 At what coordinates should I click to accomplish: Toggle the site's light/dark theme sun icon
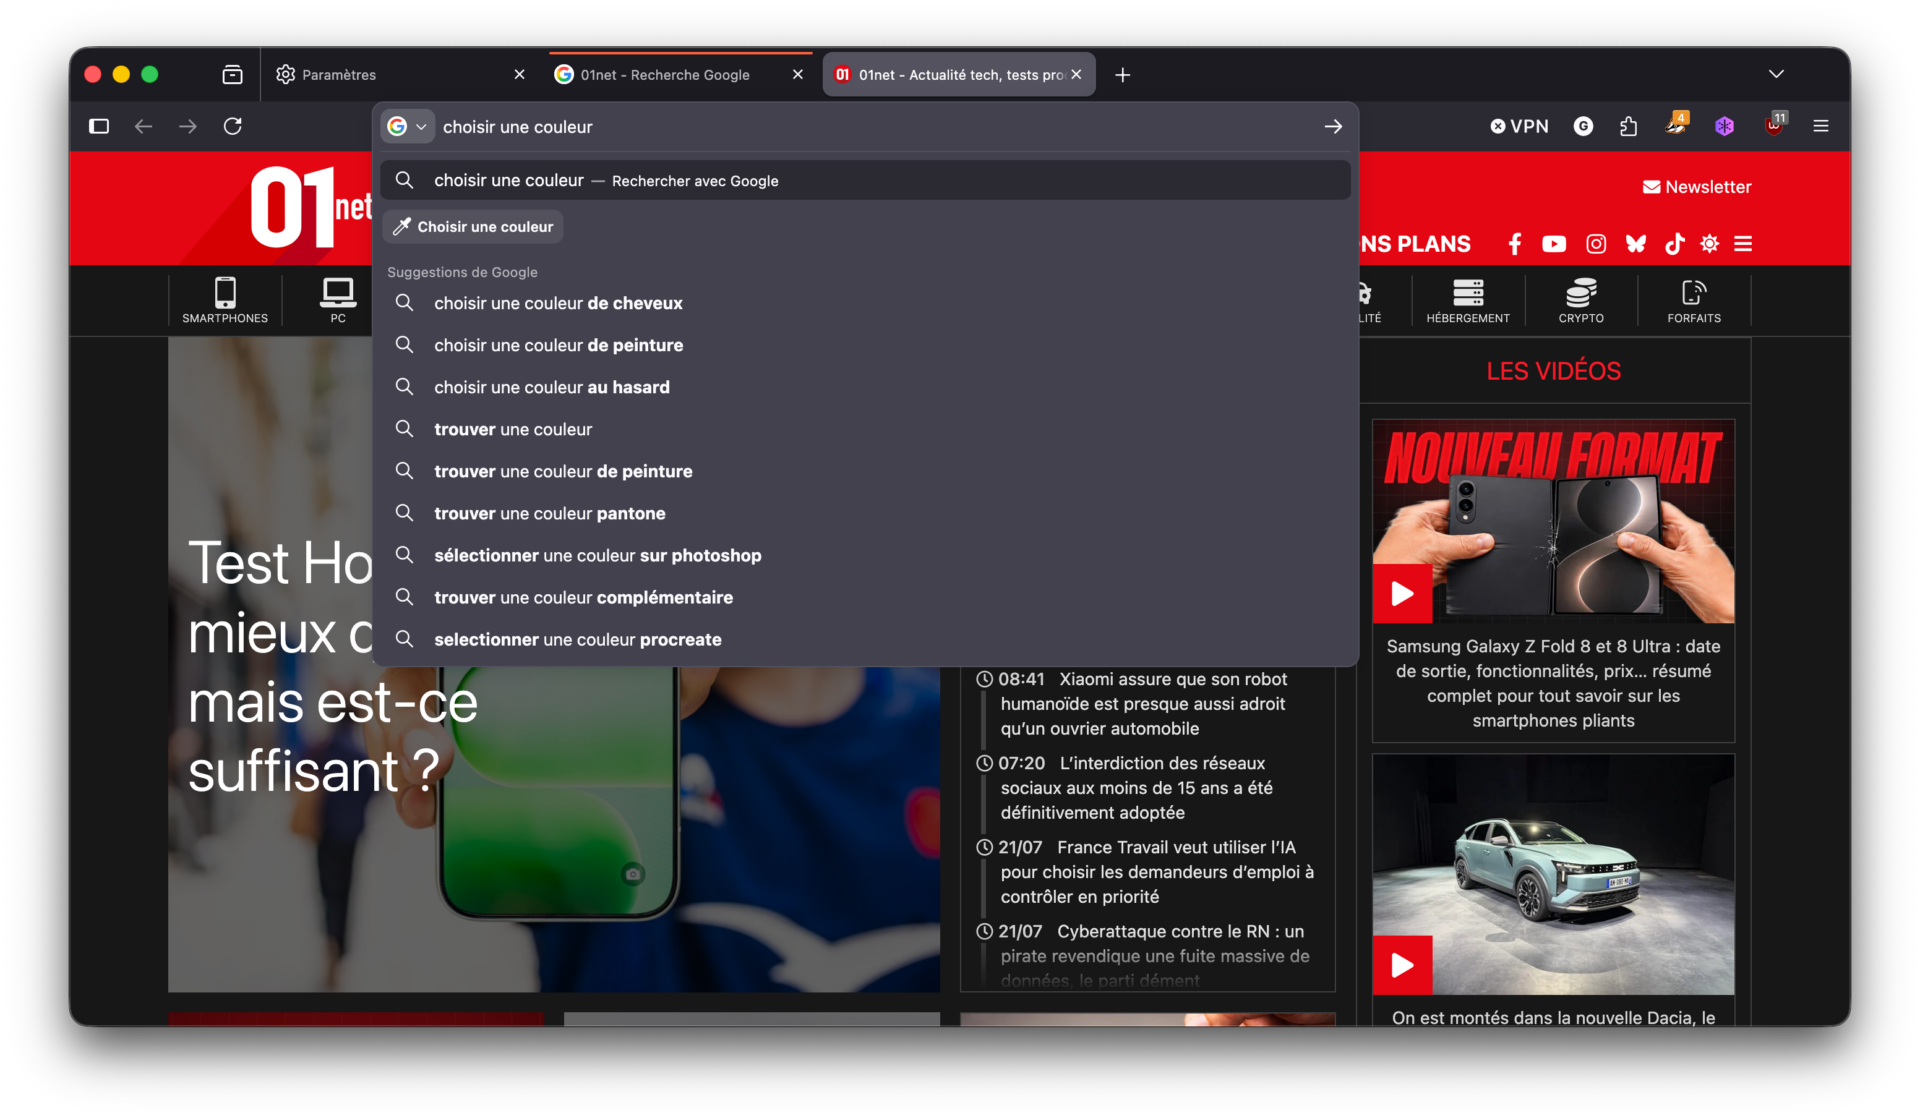(1709, 244)
